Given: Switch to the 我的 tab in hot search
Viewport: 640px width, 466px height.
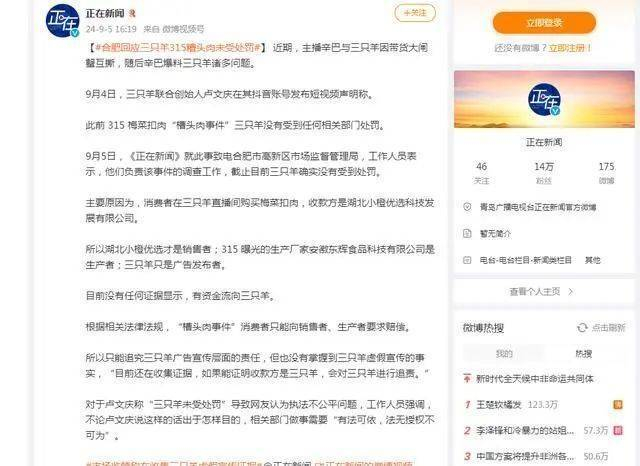Looking at the screenshot, I should pyautogui.click(x=504, y=354).
